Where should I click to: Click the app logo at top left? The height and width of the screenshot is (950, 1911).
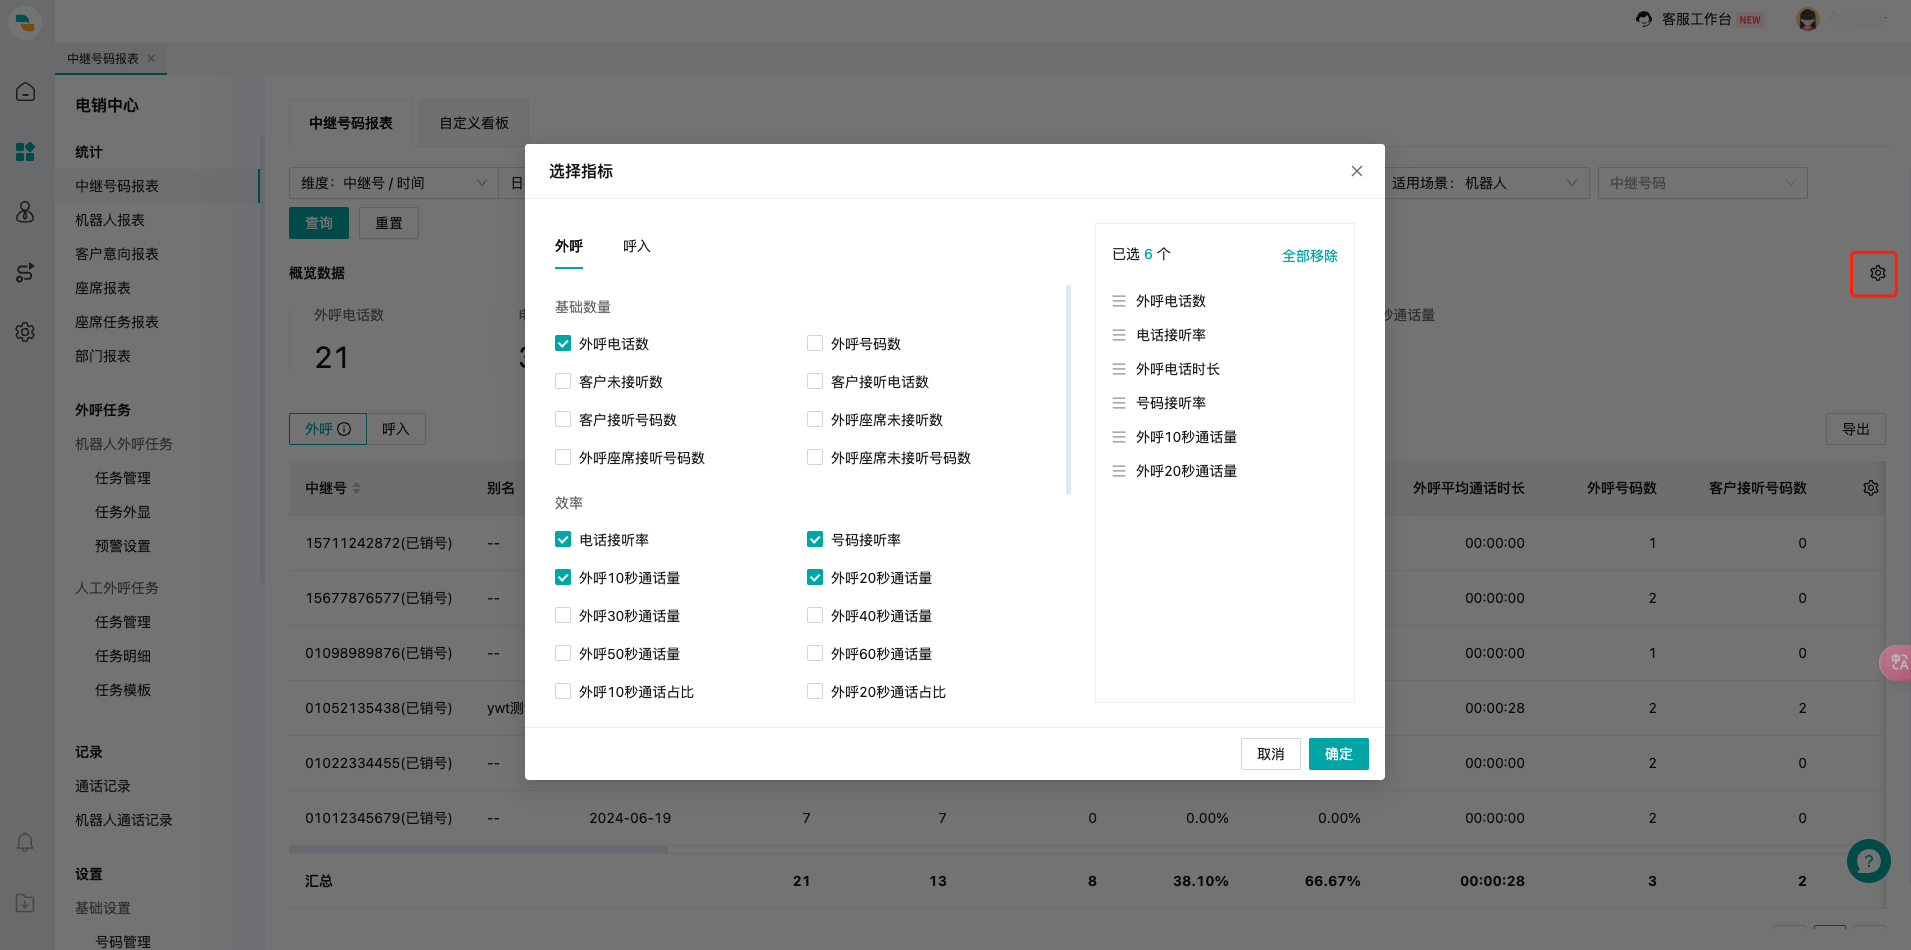pos(26,22)
